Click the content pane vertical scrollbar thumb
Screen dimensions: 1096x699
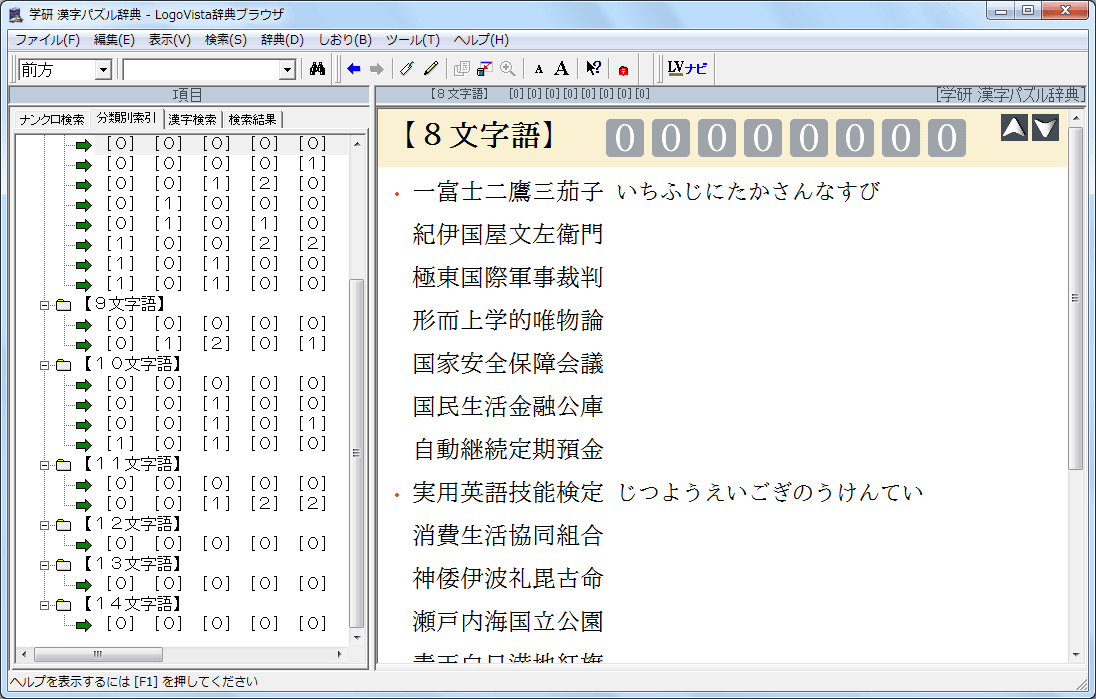pyautogui.click(x=1076, y=298)
